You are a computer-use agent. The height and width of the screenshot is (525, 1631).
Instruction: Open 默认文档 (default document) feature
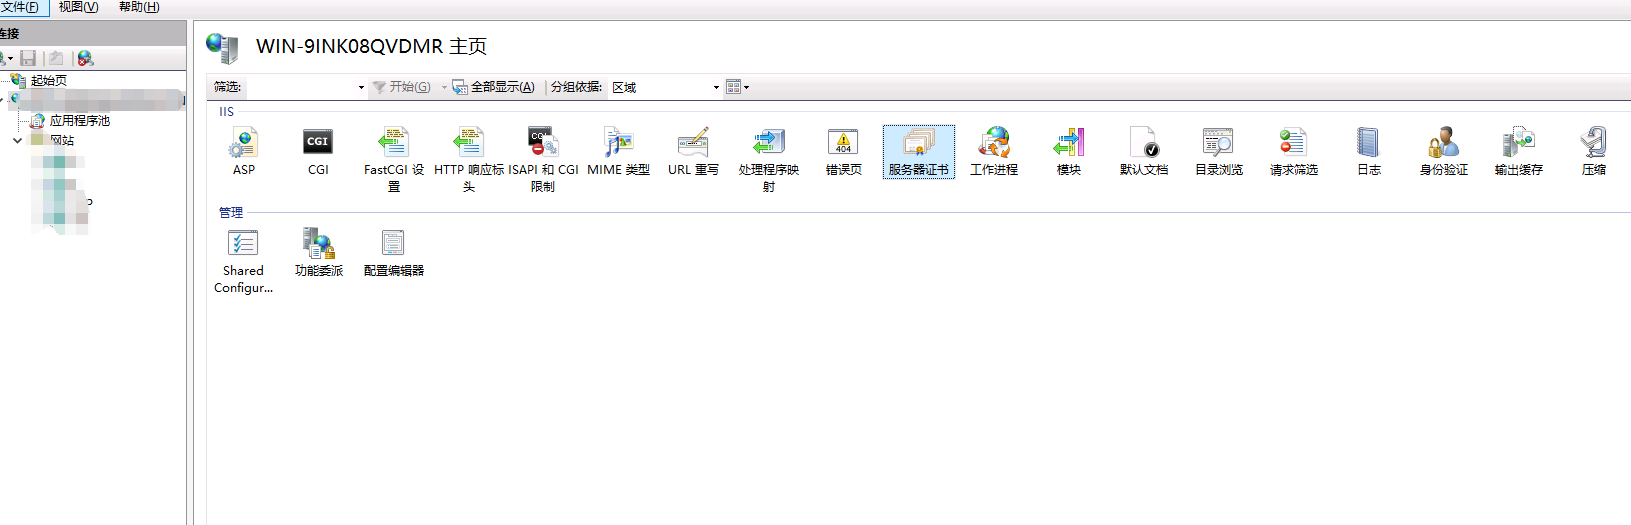pyautogui.click(x=1144, y=152)
